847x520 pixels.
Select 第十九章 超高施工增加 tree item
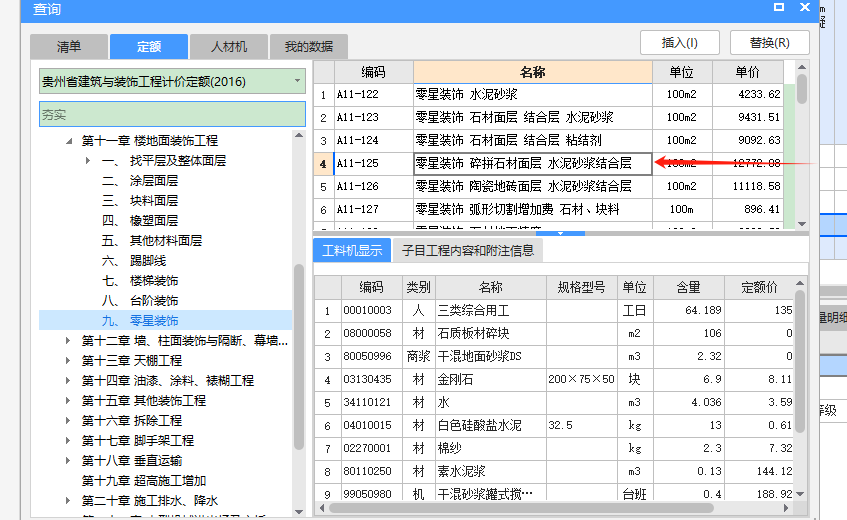pos(144,481)
